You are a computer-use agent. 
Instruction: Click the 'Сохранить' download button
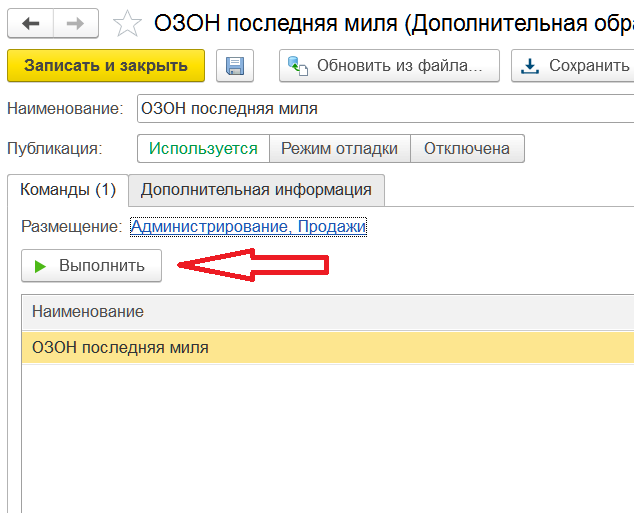(573, 66)
